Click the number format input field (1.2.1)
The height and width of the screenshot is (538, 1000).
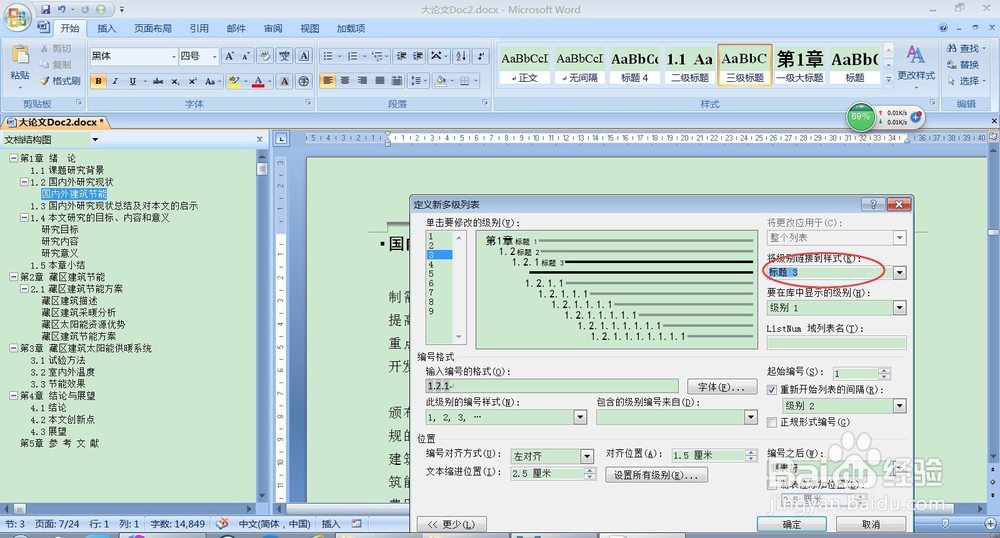pos(552,386)
